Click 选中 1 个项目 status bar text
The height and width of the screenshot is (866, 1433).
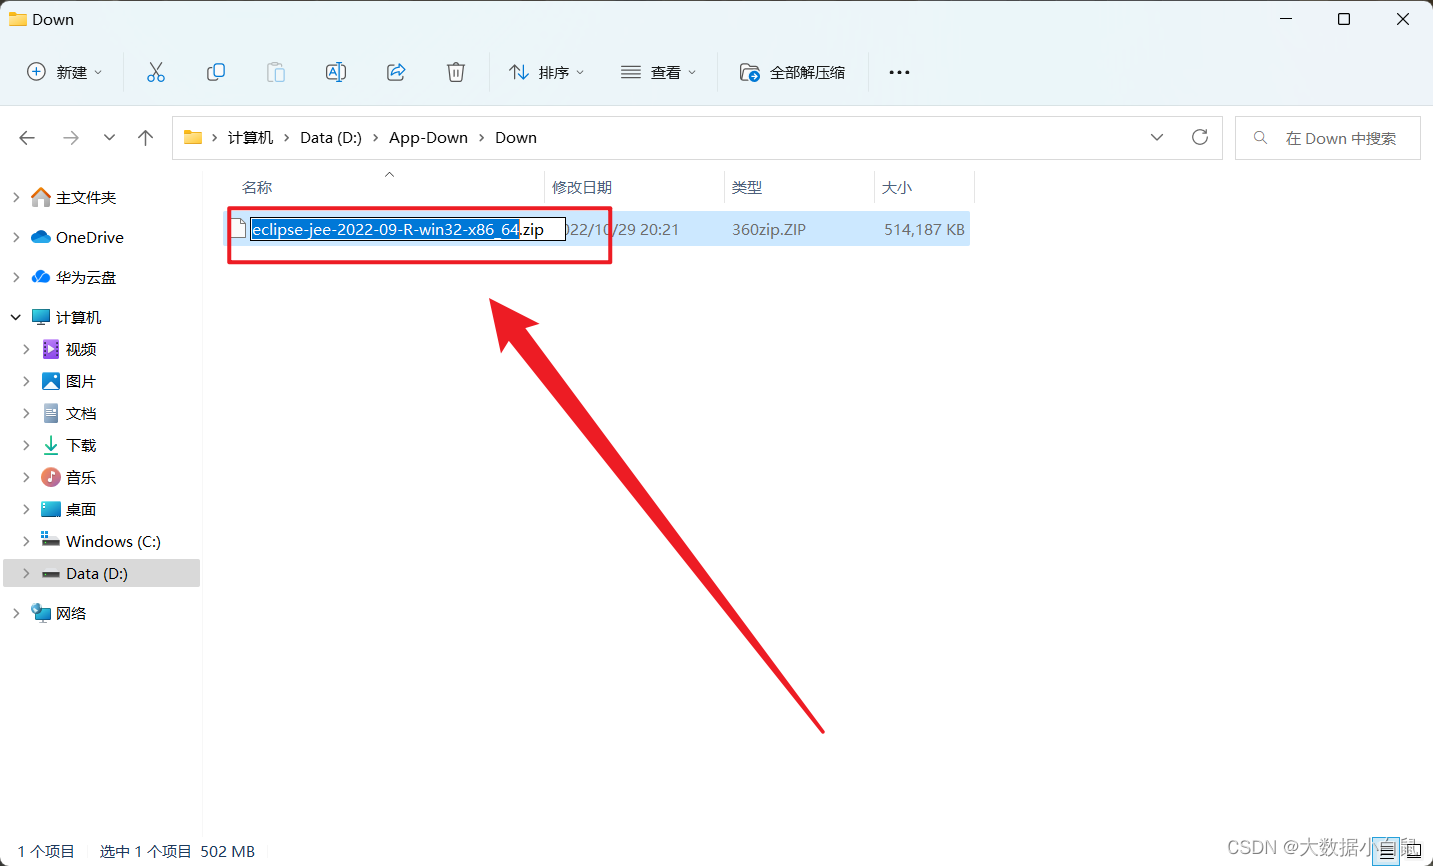tap(145, 852)
